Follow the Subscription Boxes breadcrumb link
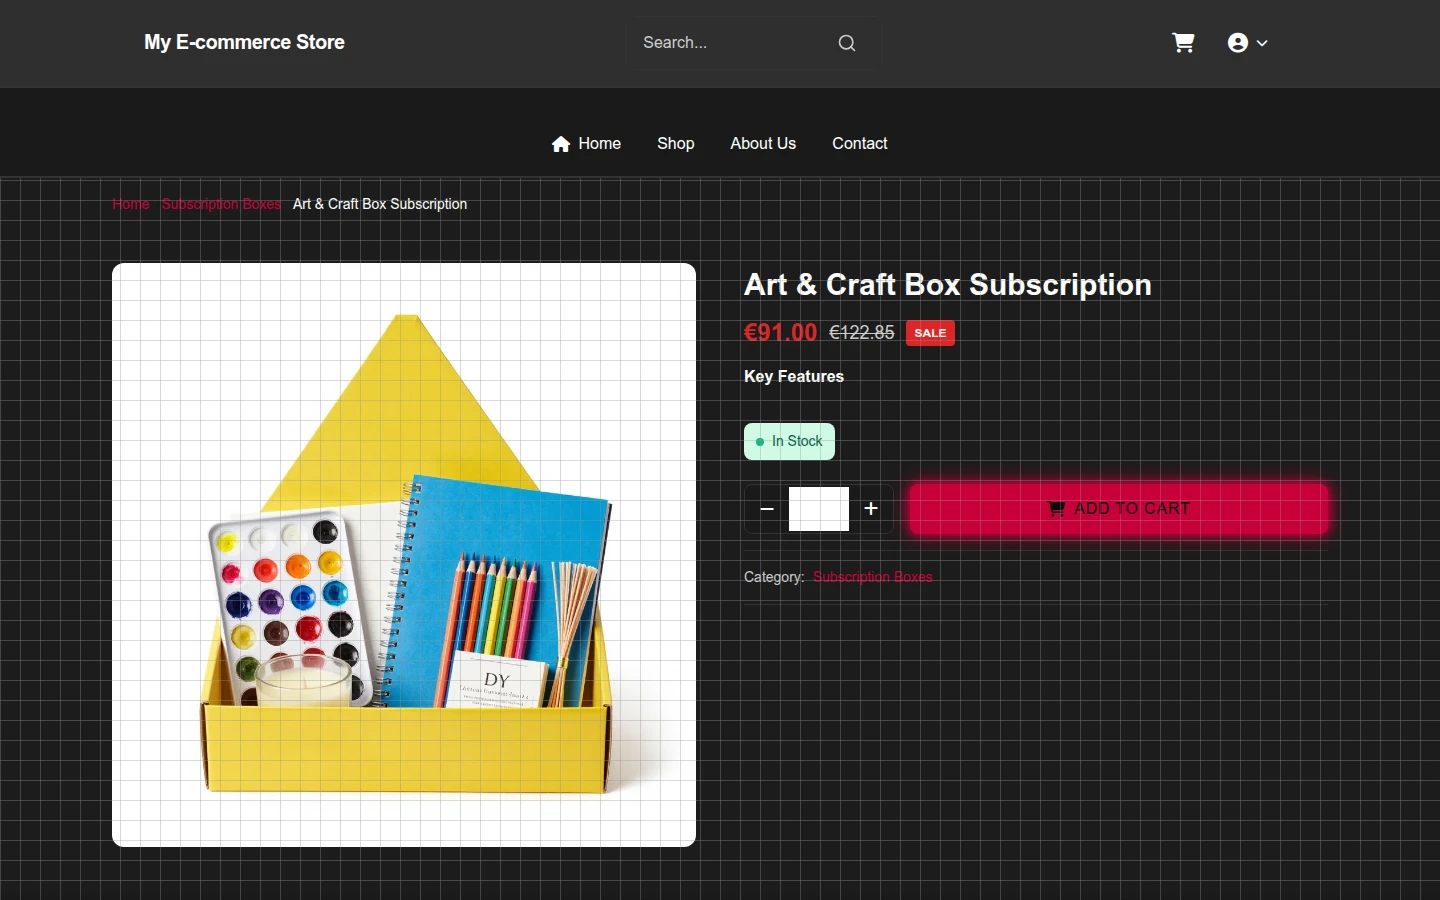This screenshot has width=1440, height=900. click(x=221, y=204)
